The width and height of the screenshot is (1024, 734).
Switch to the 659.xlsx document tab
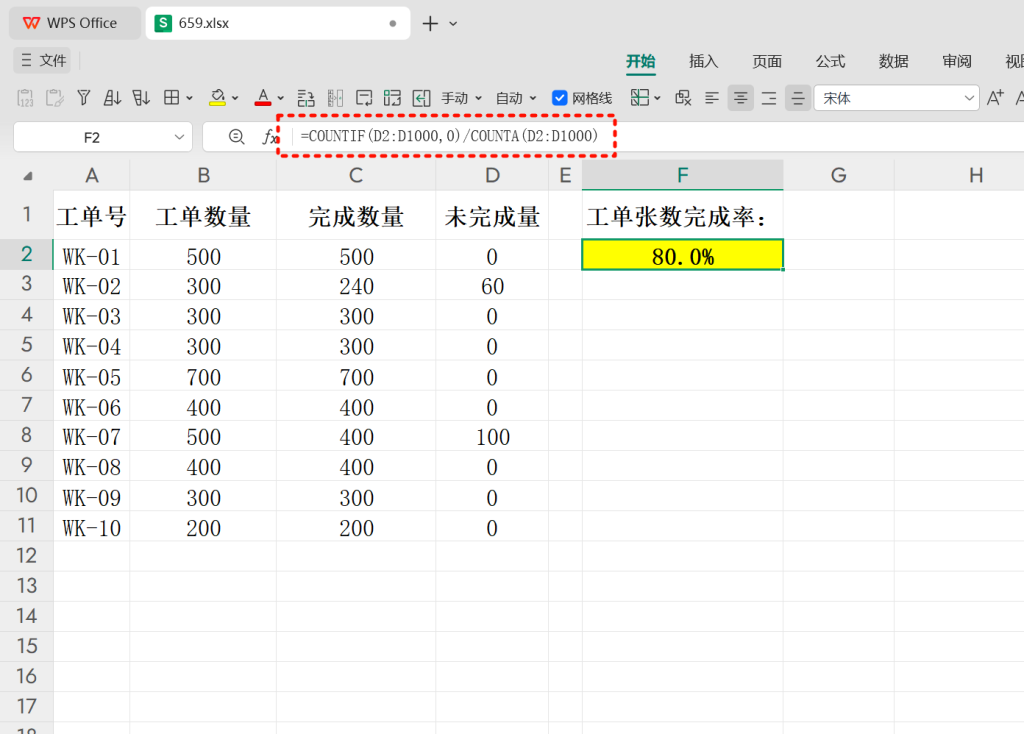click(278, 24)
